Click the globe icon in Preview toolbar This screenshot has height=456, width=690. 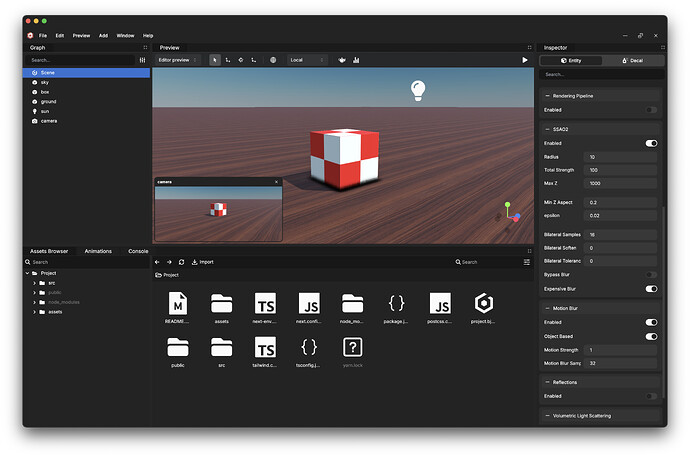tap(273, 60)
